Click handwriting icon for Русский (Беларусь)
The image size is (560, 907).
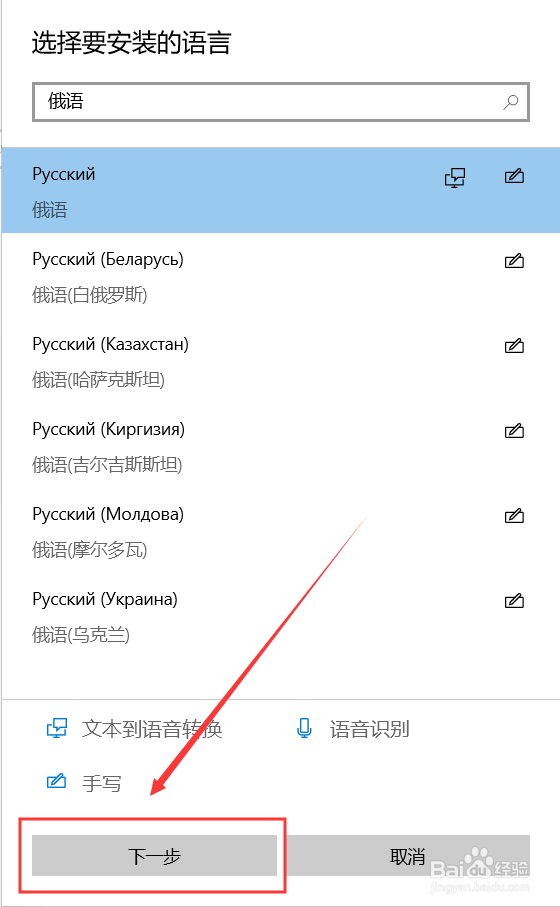tap(514, 261)
